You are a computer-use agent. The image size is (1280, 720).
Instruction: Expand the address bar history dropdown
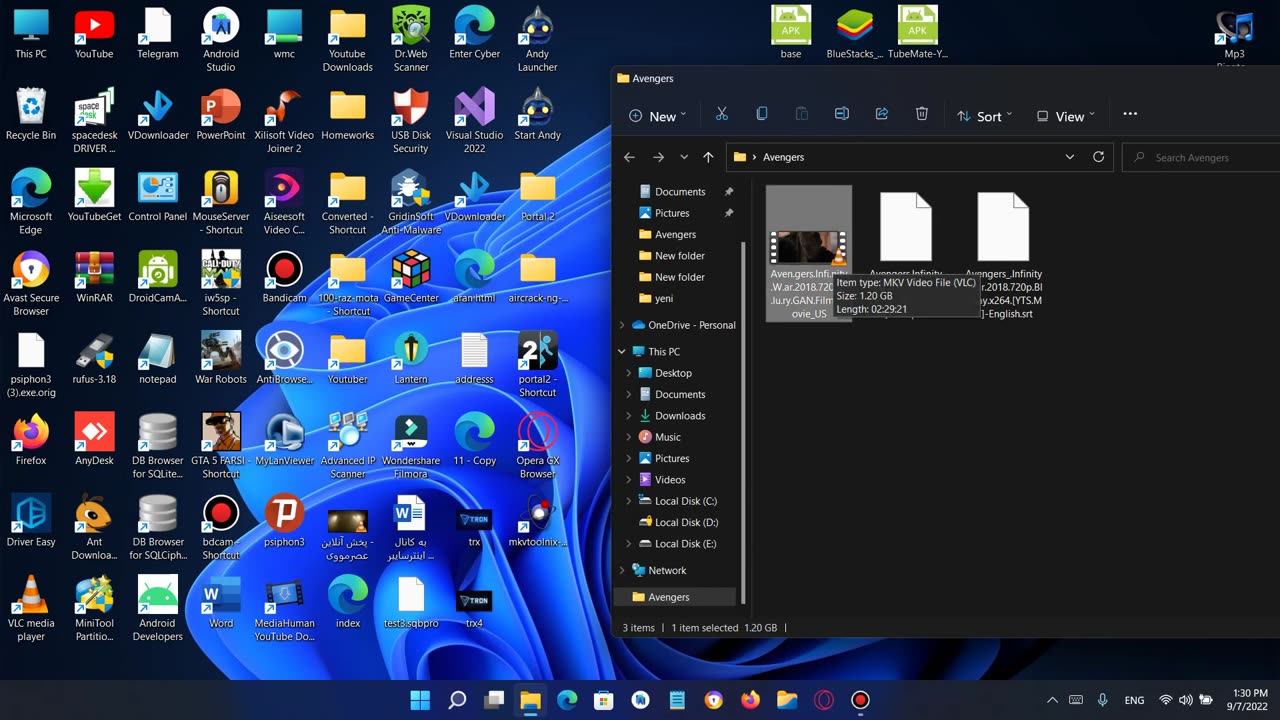[1070, 157]
